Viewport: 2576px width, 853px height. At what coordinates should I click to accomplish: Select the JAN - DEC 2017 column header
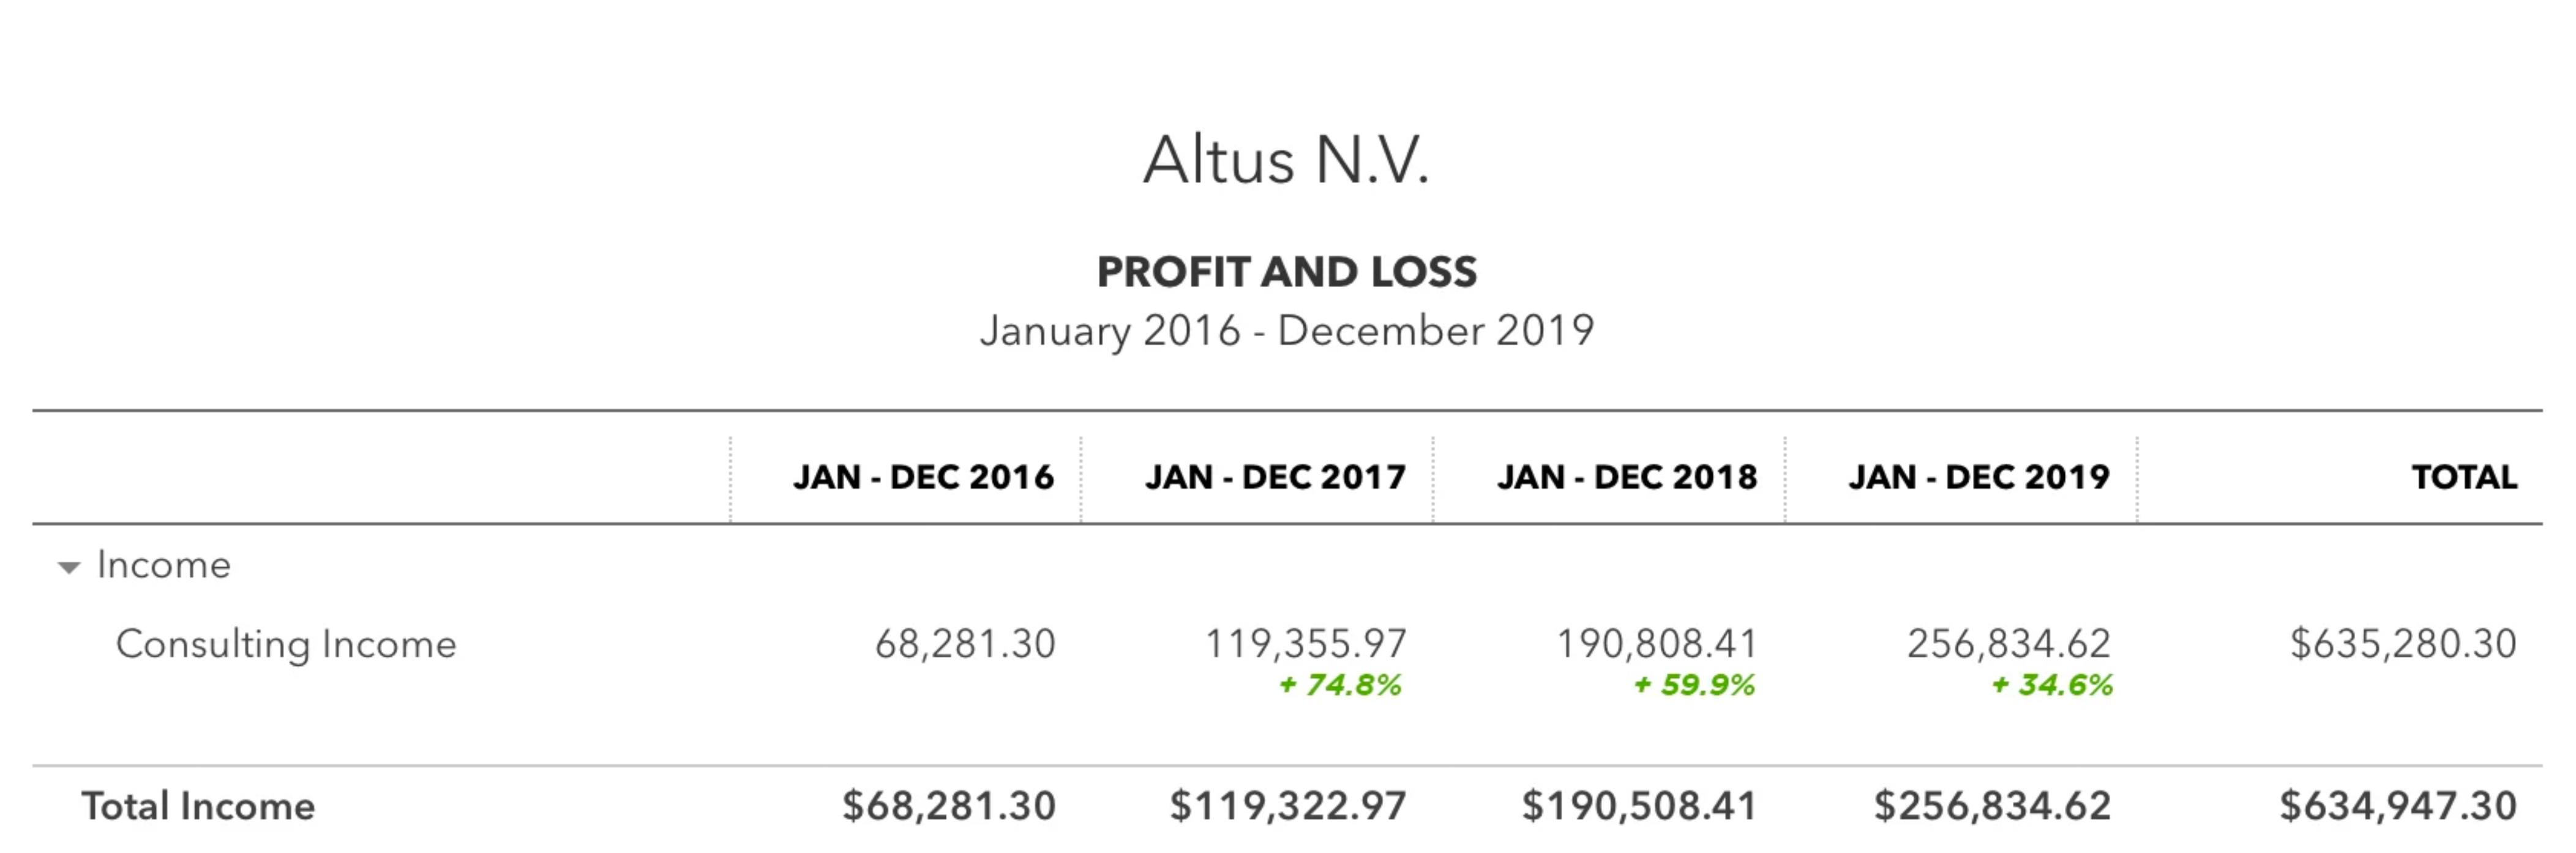pyautogui.click(x=1275, y=477)
